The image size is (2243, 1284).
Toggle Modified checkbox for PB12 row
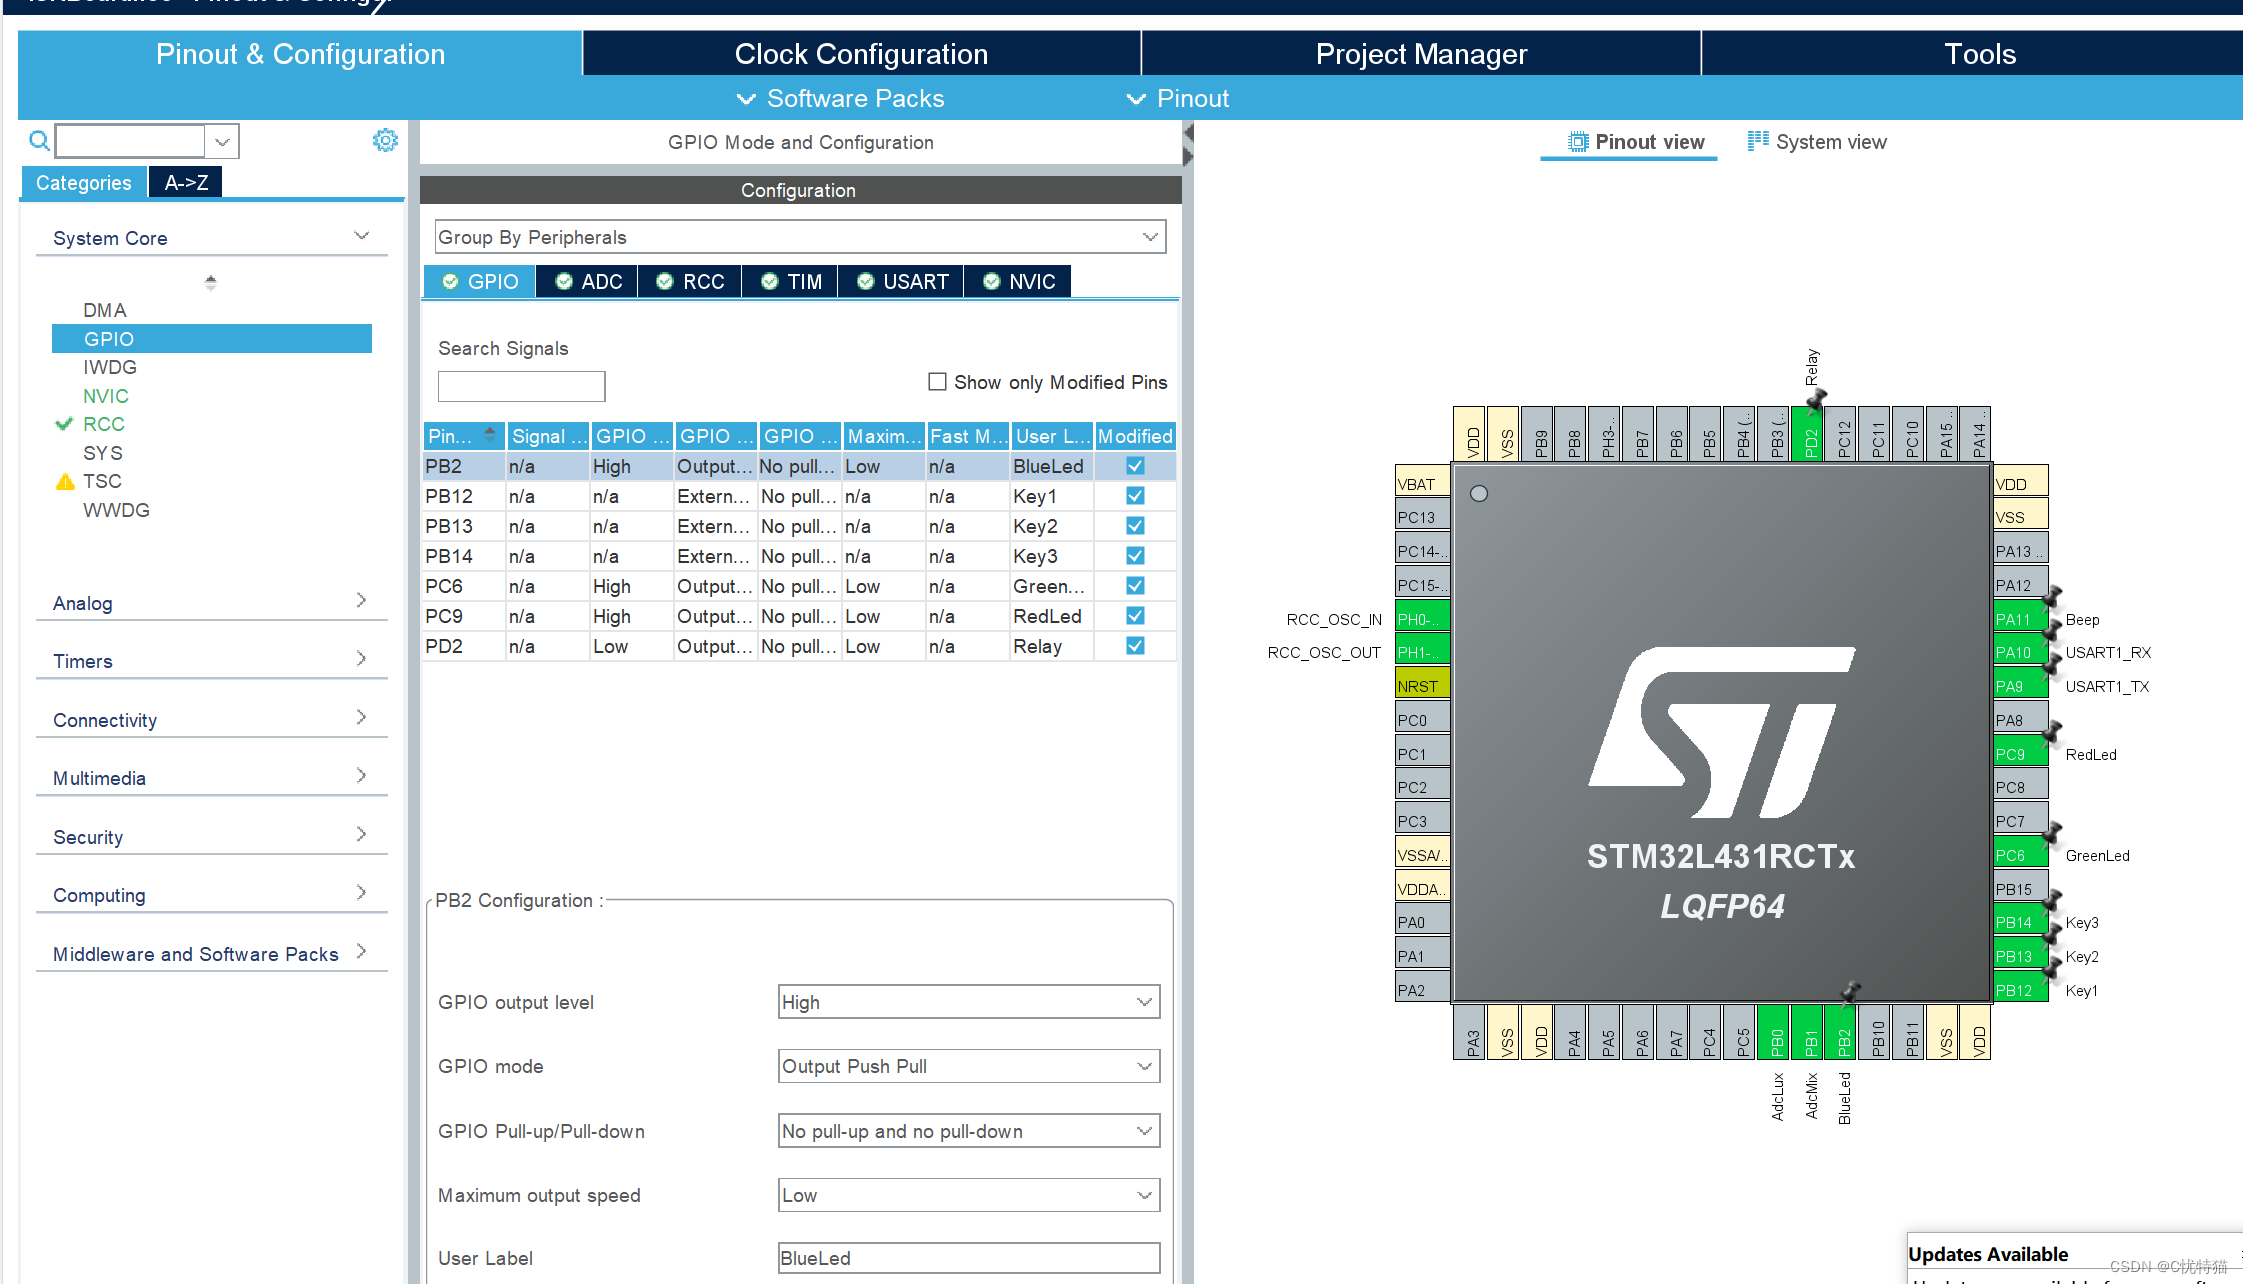coord(1135,496)
